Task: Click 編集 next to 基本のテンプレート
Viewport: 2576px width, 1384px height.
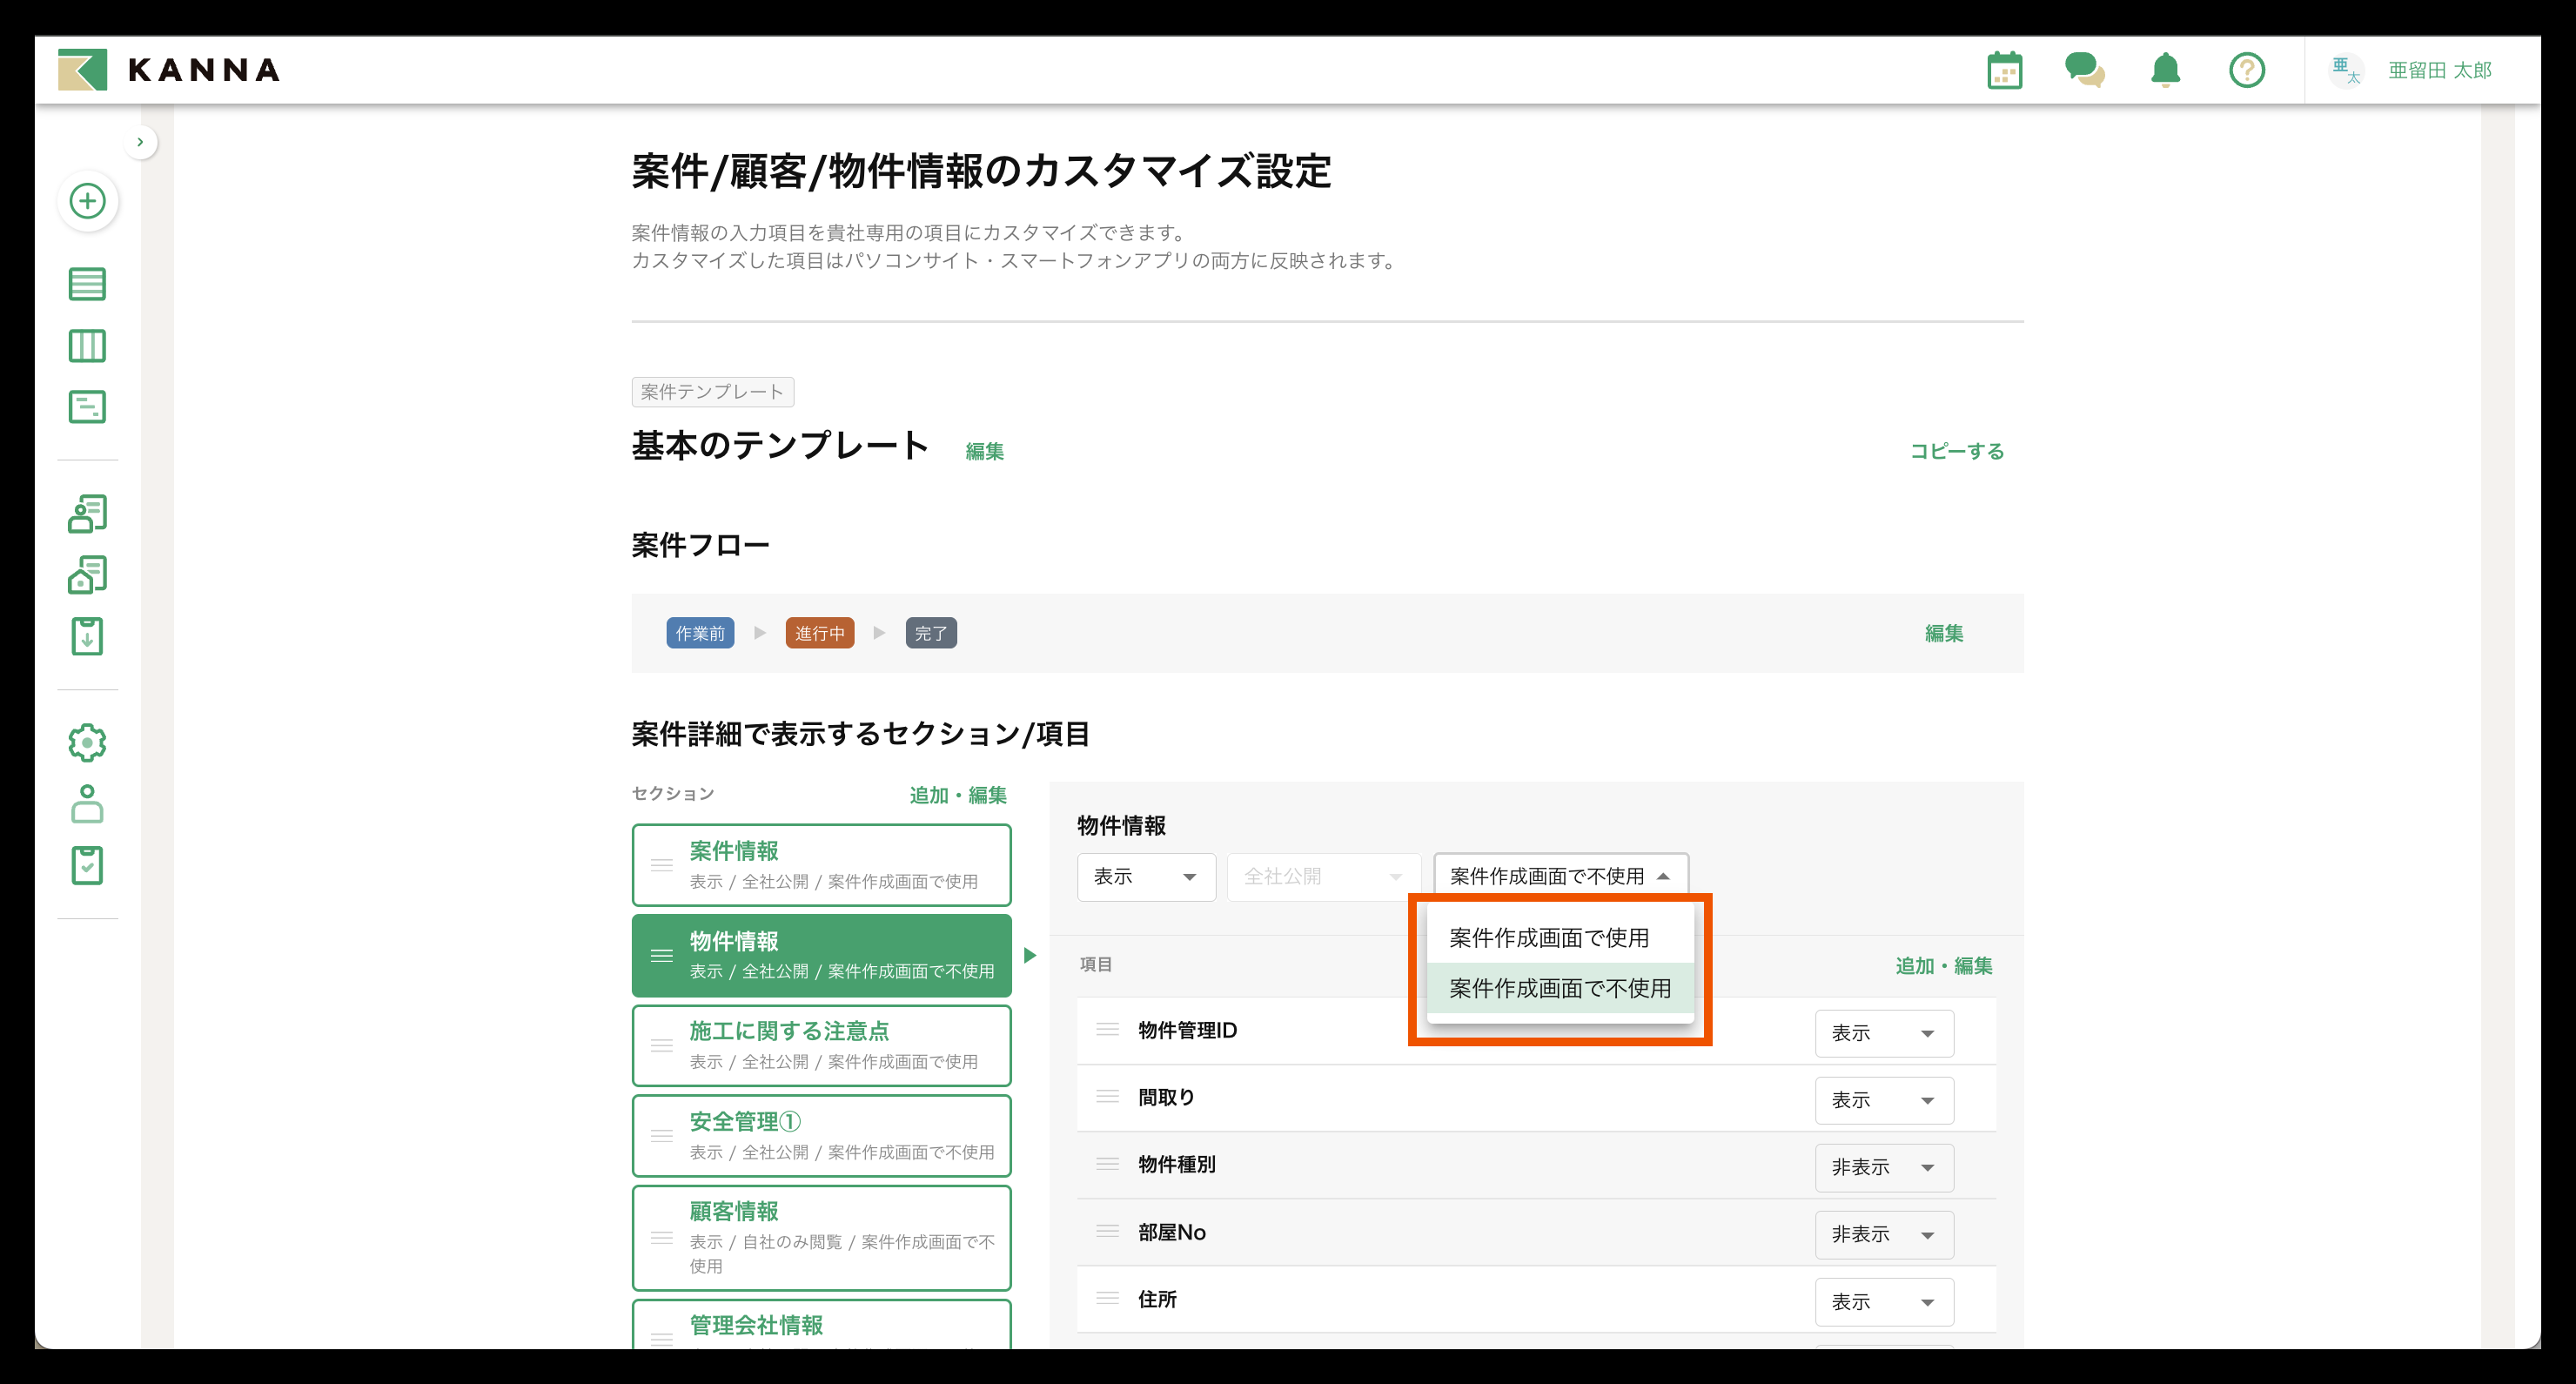Action: coord(984,451)
